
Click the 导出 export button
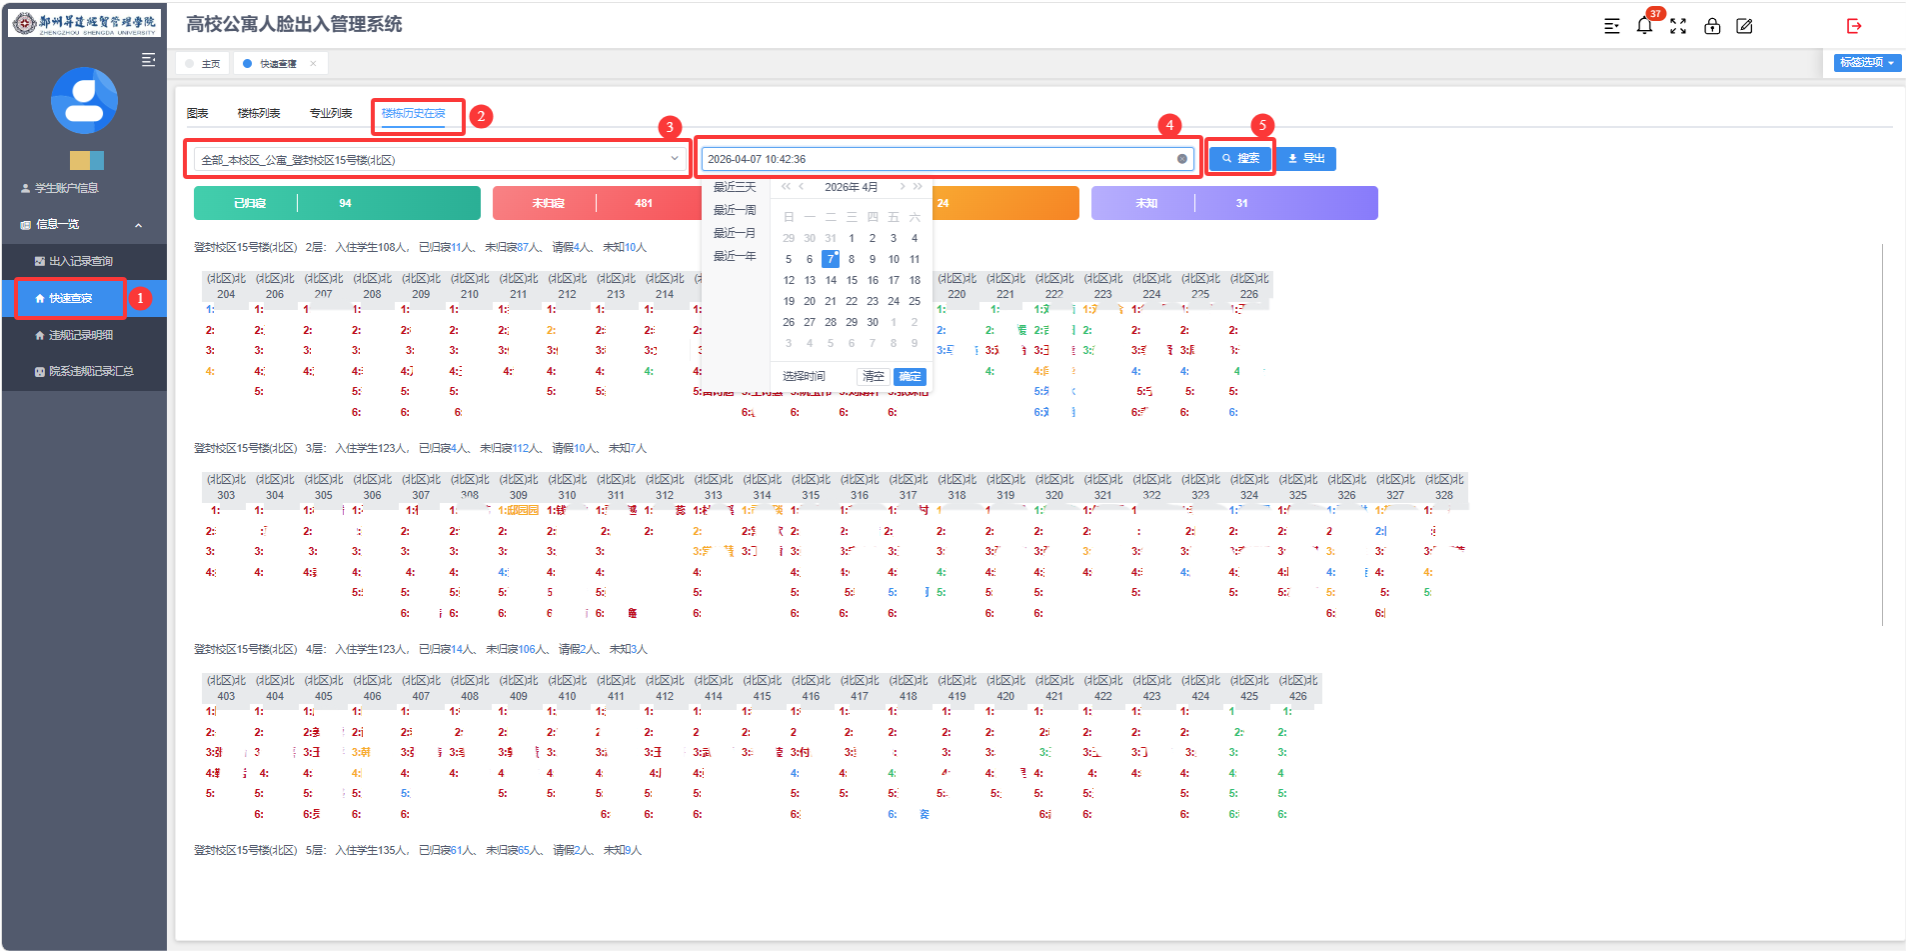(x=1306, y=159)
